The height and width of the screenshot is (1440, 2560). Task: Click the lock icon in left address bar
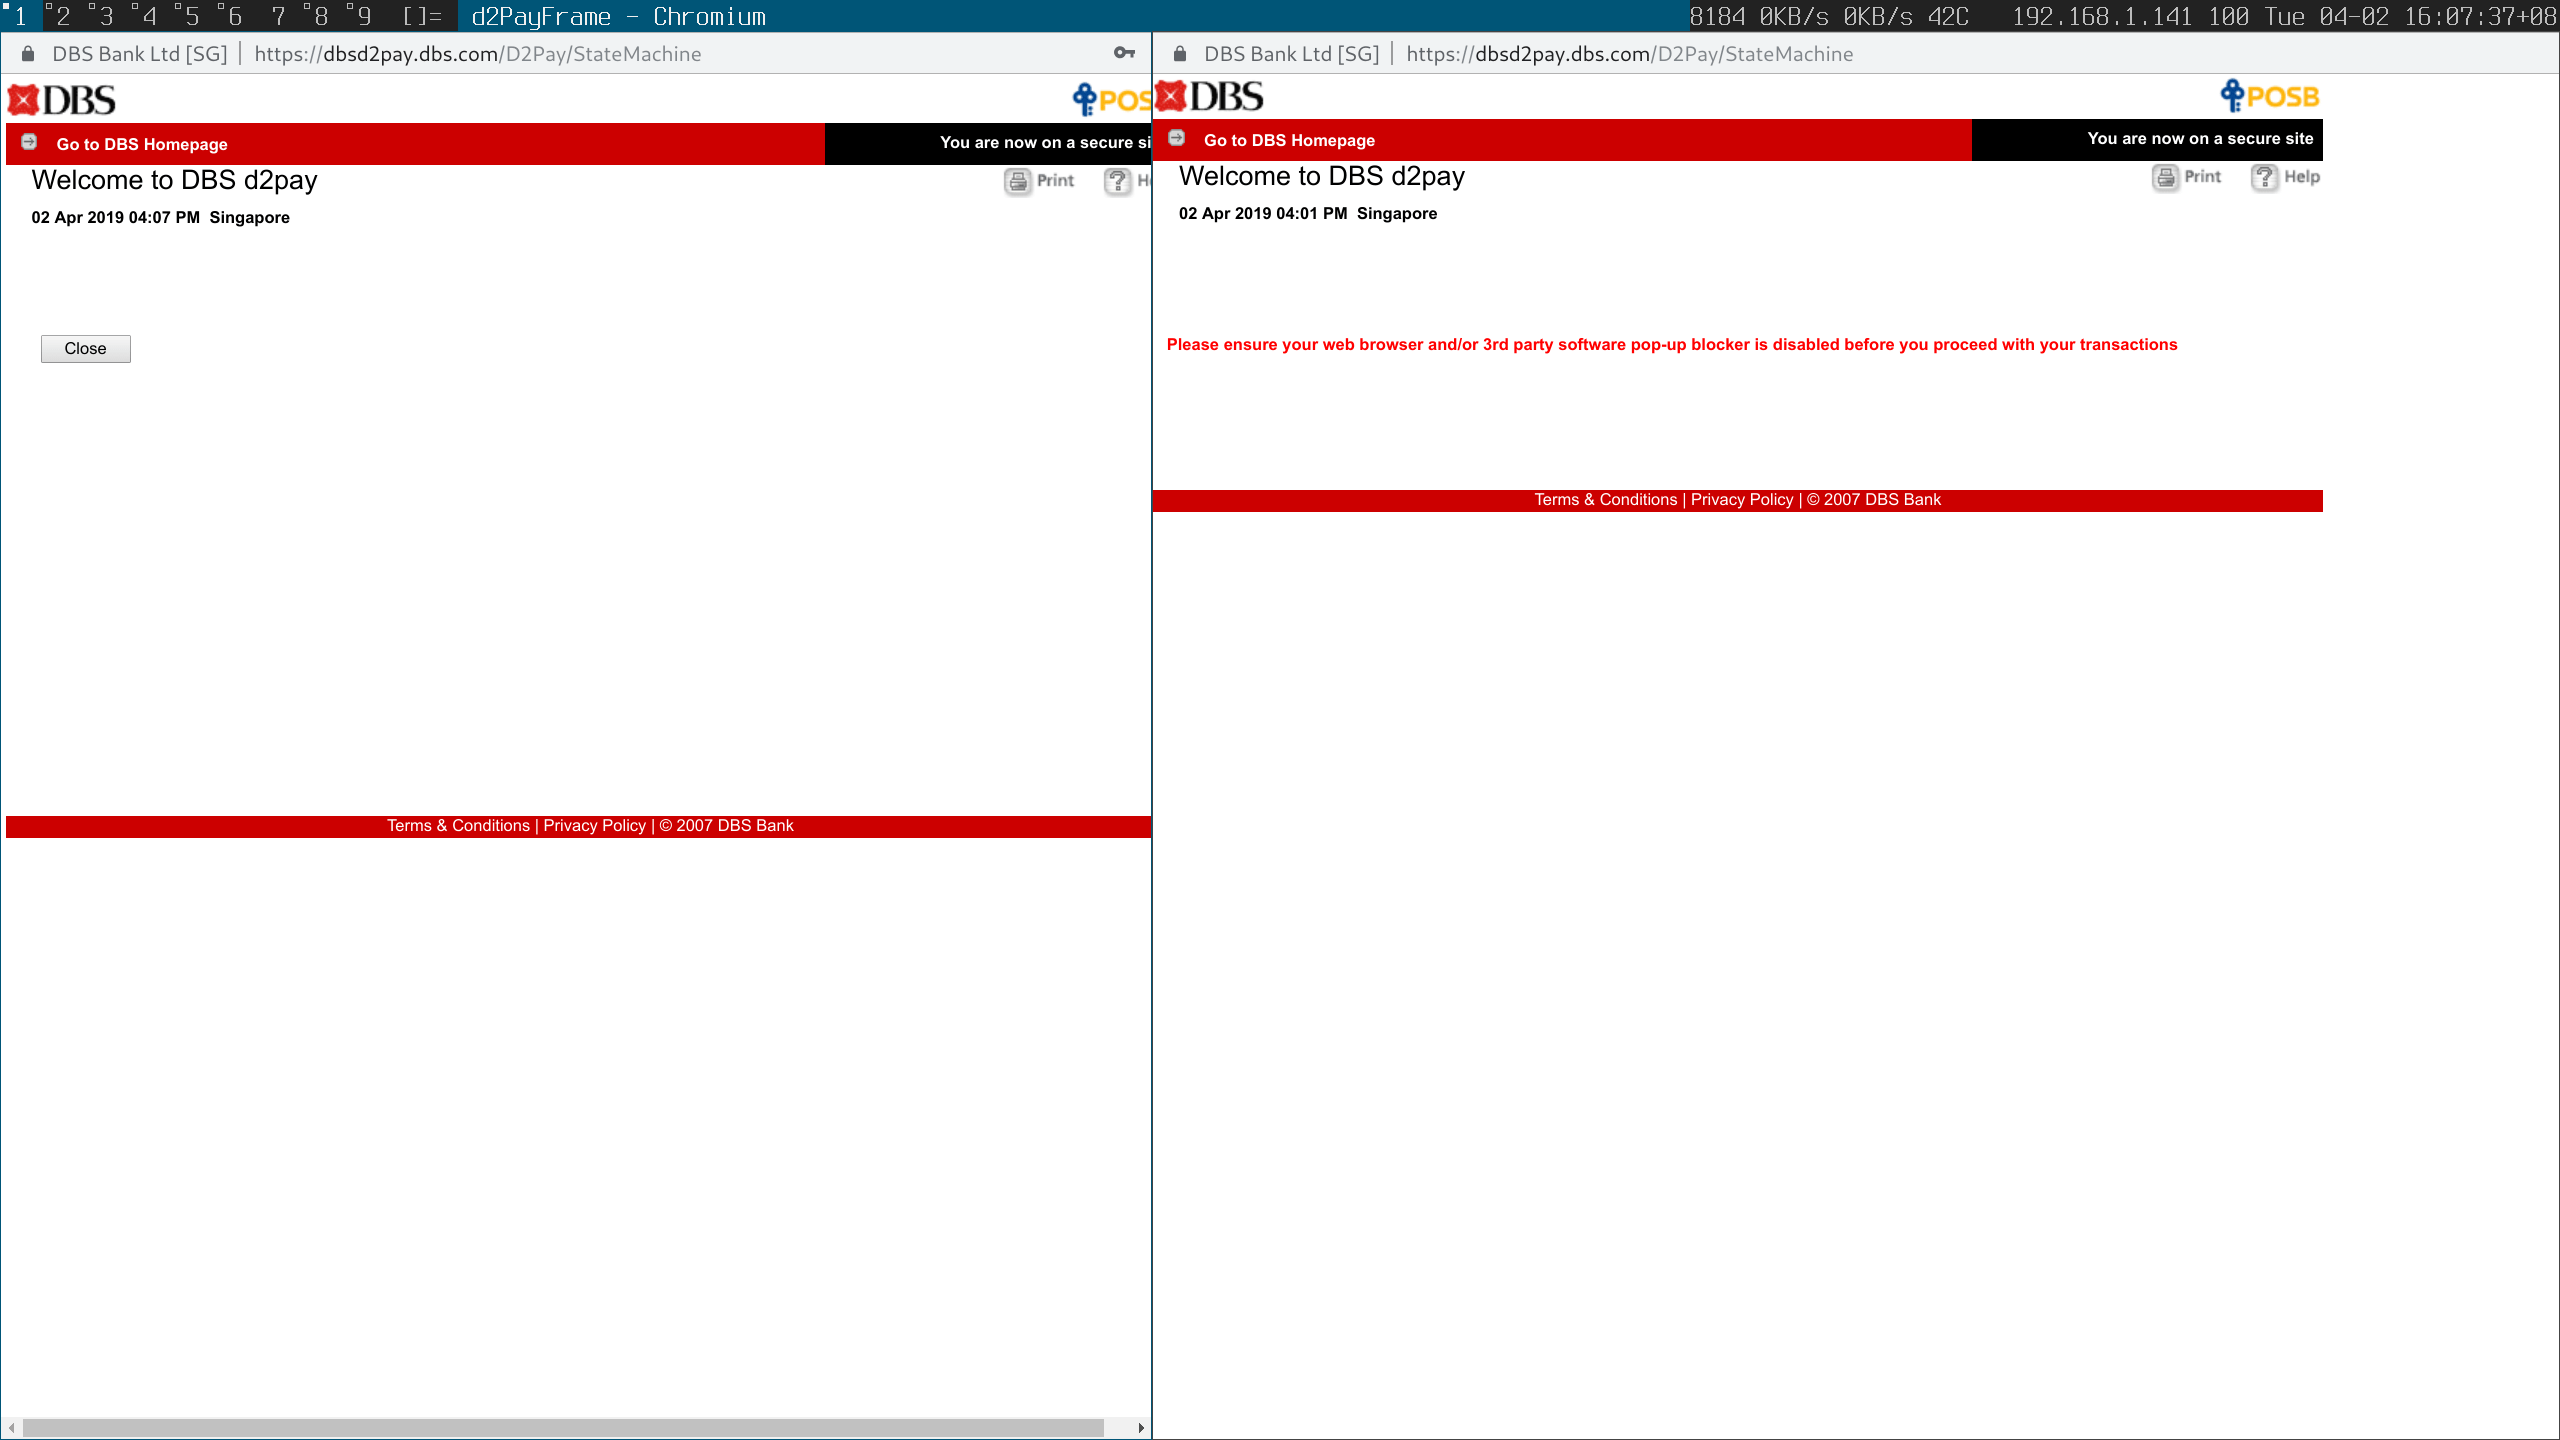point(28,54)
